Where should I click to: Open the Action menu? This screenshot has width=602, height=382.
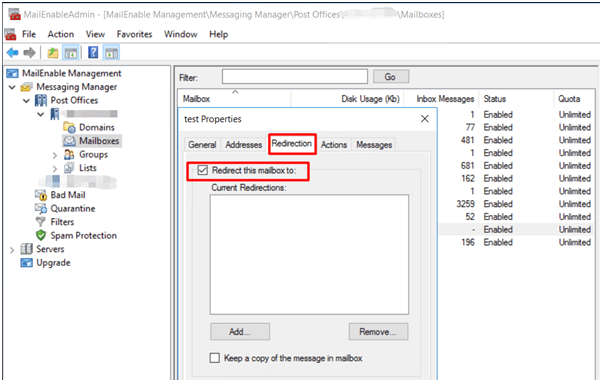[x=60, y=34]
